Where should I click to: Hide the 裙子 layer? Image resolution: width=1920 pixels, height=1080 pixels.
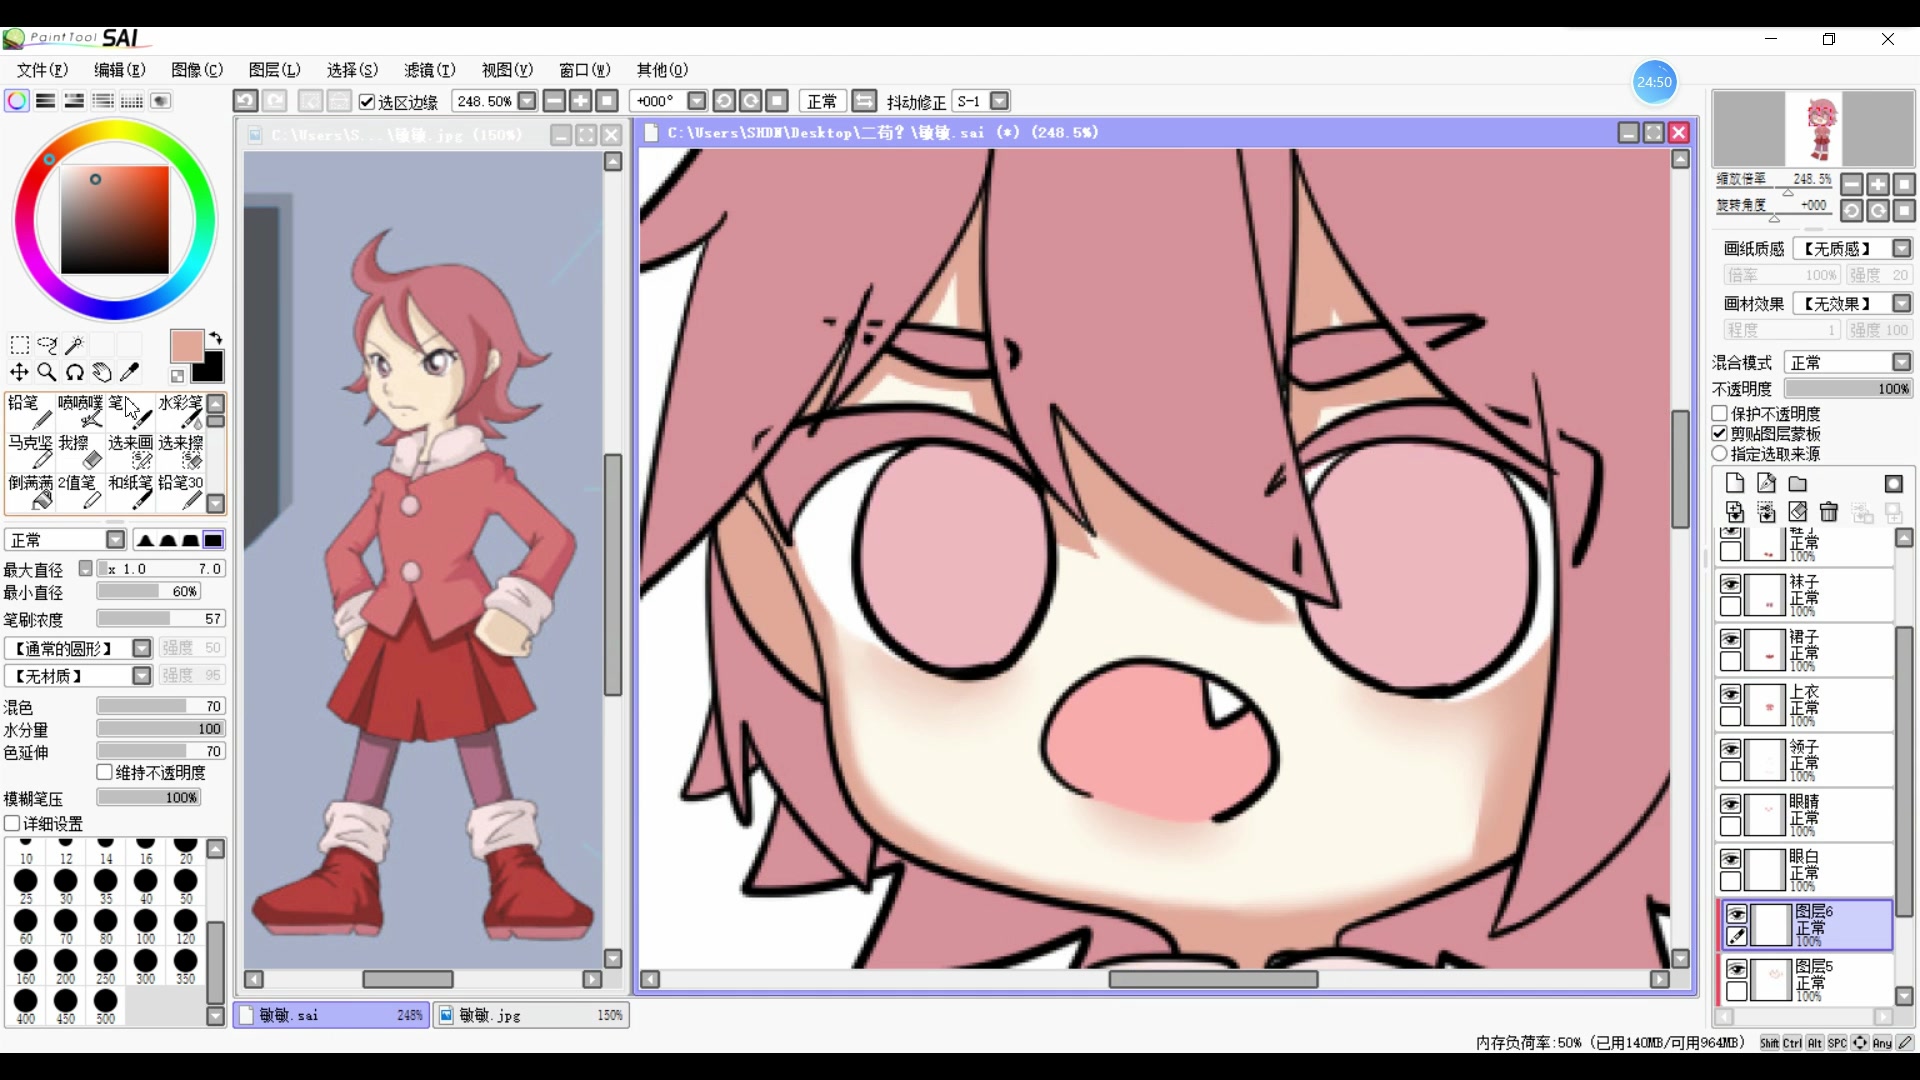(x=1730, y=640)
